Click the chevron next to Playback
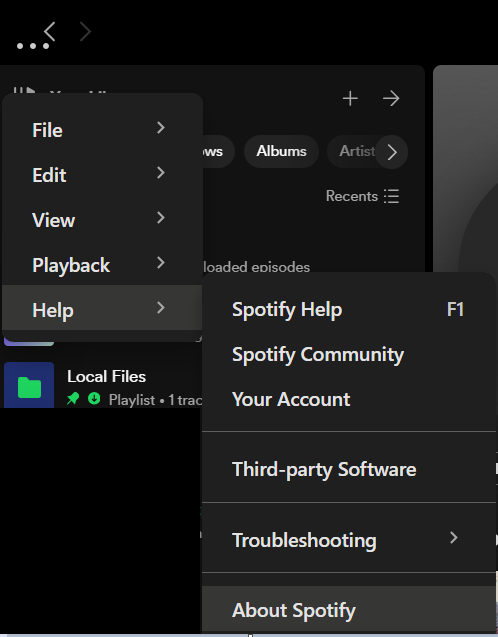This screenshot has height=637, width=498. click(161, 263)
